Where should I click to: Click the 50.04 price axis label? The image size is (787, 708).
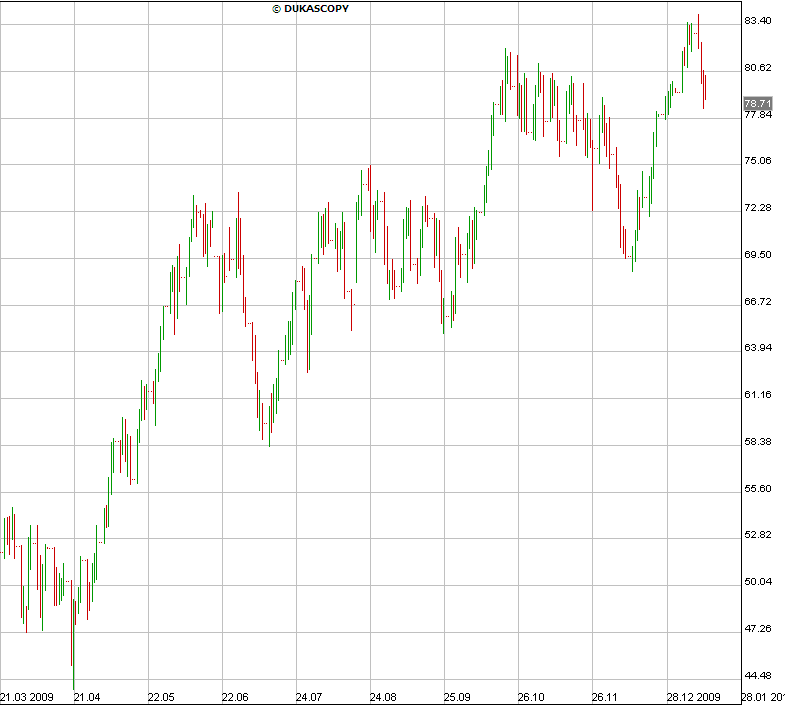758,582
